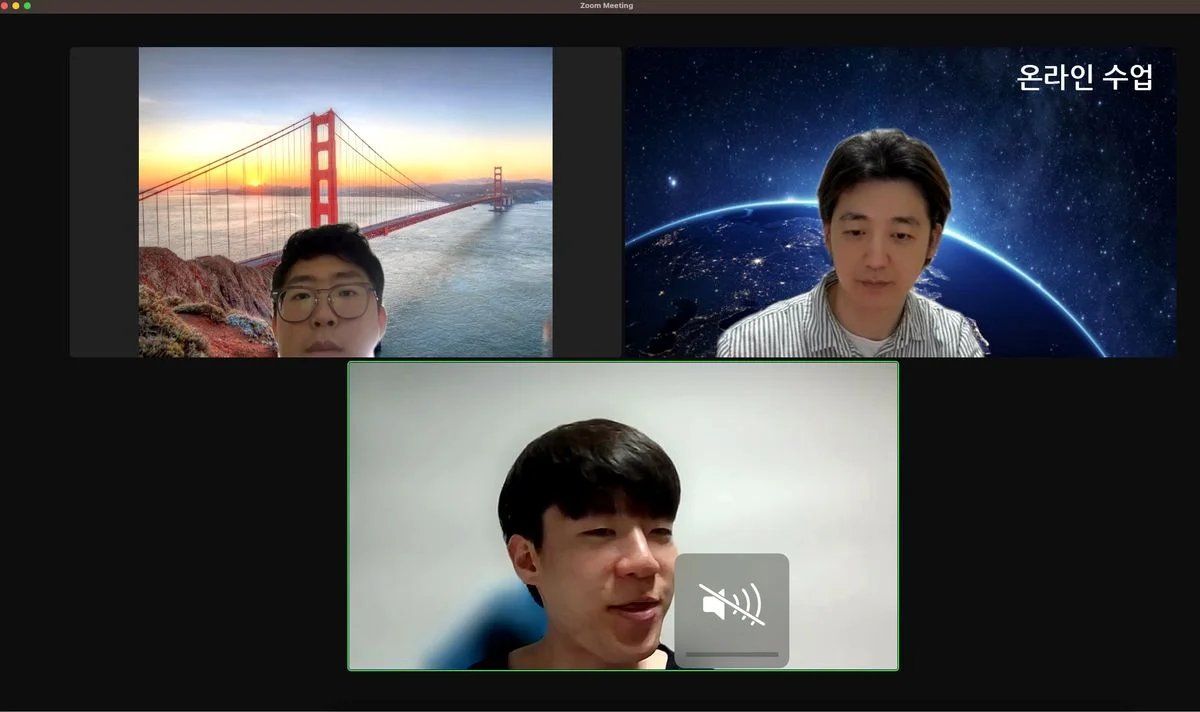The height and width of the screenshot is (712, 1200).
Task: Enter full screen with green button
Action: tap(27, 6)
